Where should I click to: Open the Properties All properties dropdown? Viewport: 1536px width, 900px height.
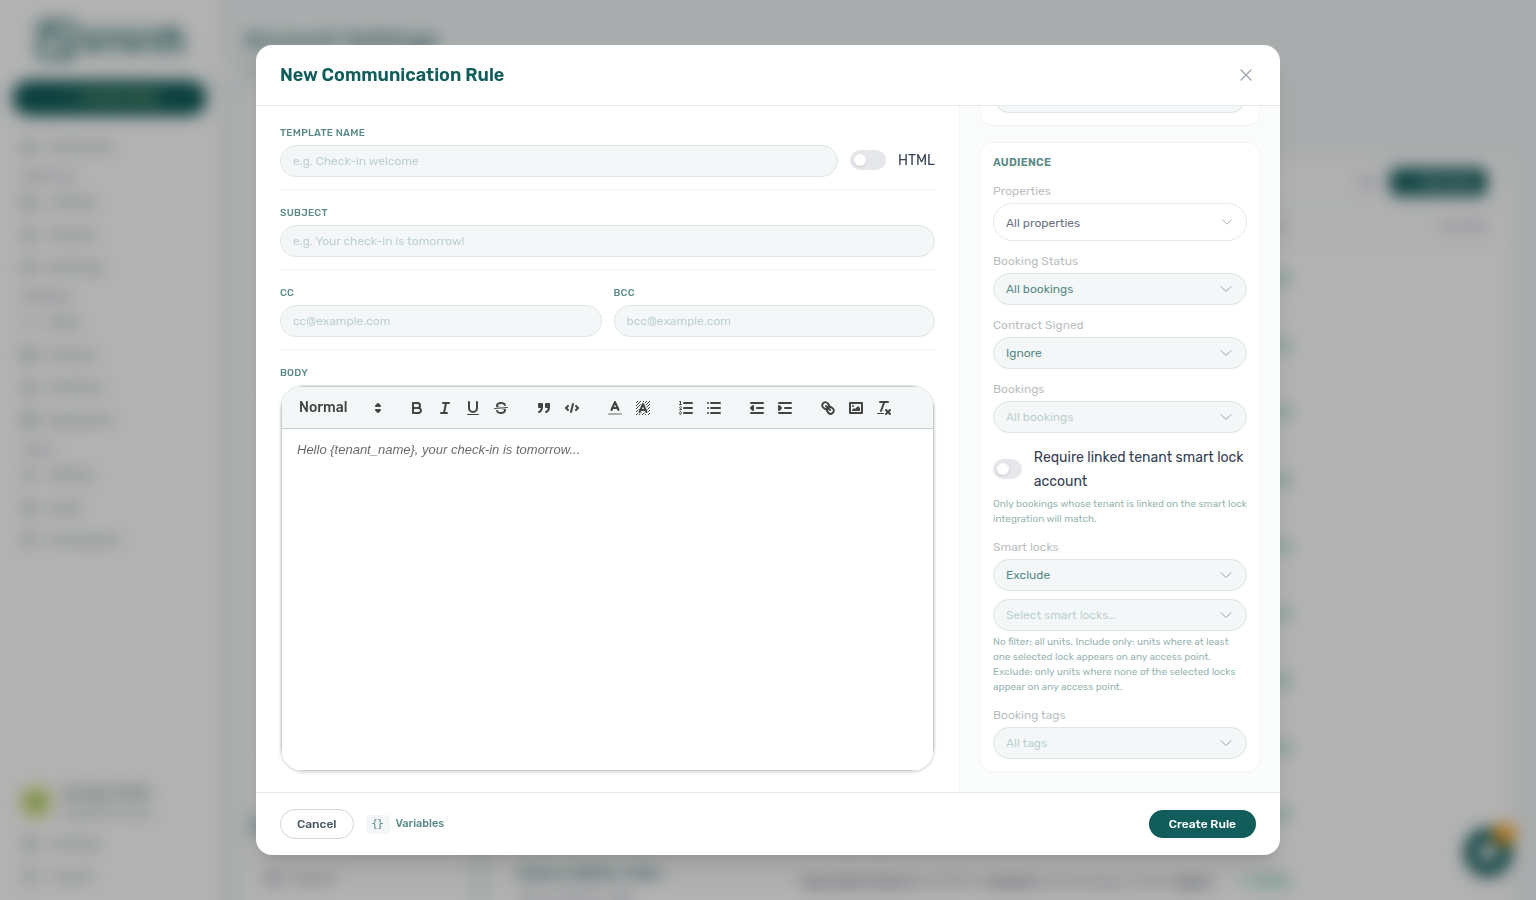click(x=1120, y=222)
